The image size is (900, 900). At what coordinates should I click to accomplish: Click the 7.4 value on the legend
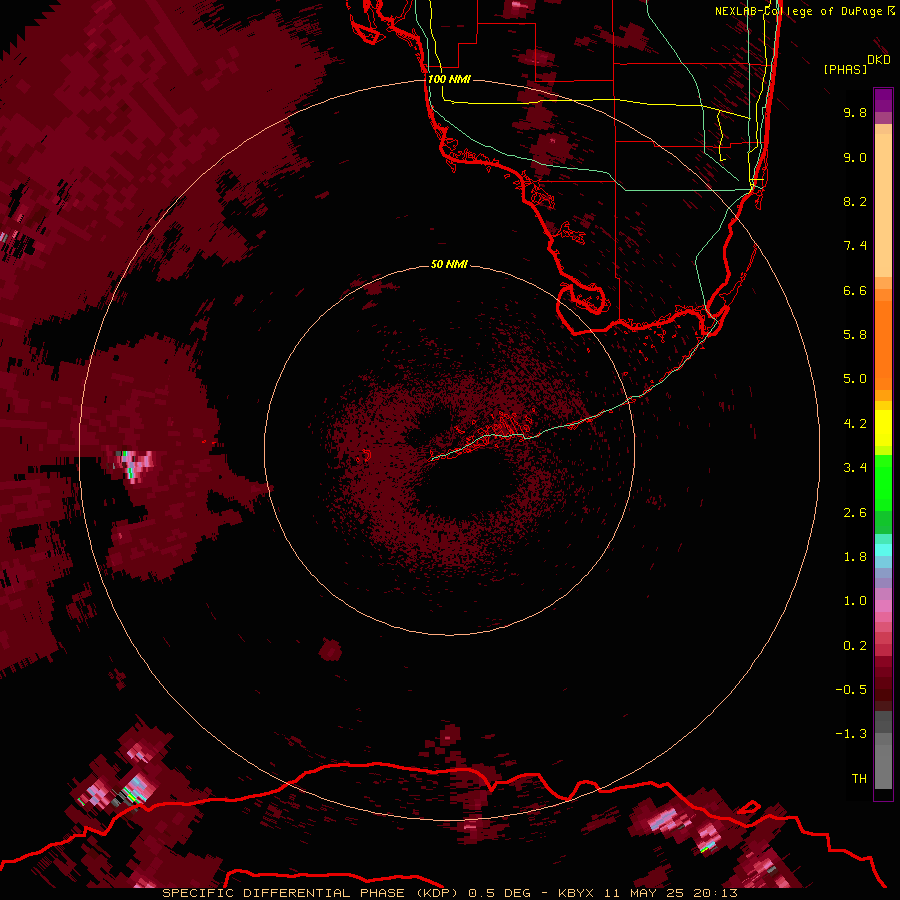pos(855,246)
